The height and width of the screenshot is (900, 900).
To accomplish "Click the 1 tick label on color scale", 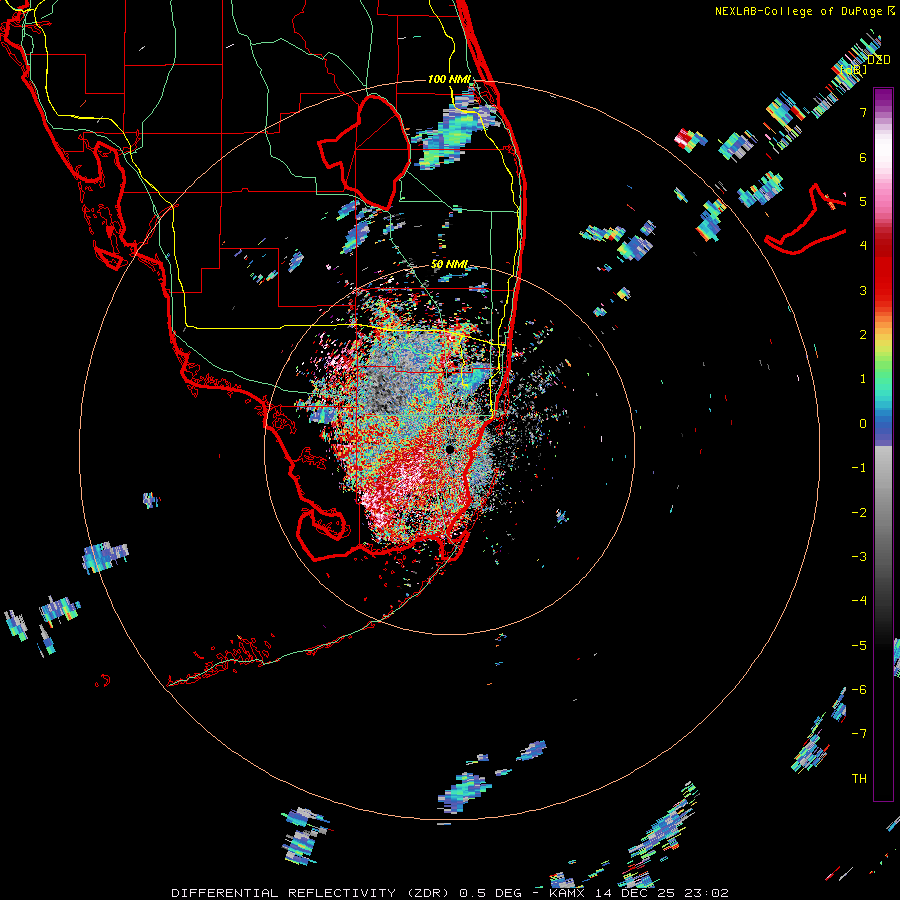I will point(863,379).
